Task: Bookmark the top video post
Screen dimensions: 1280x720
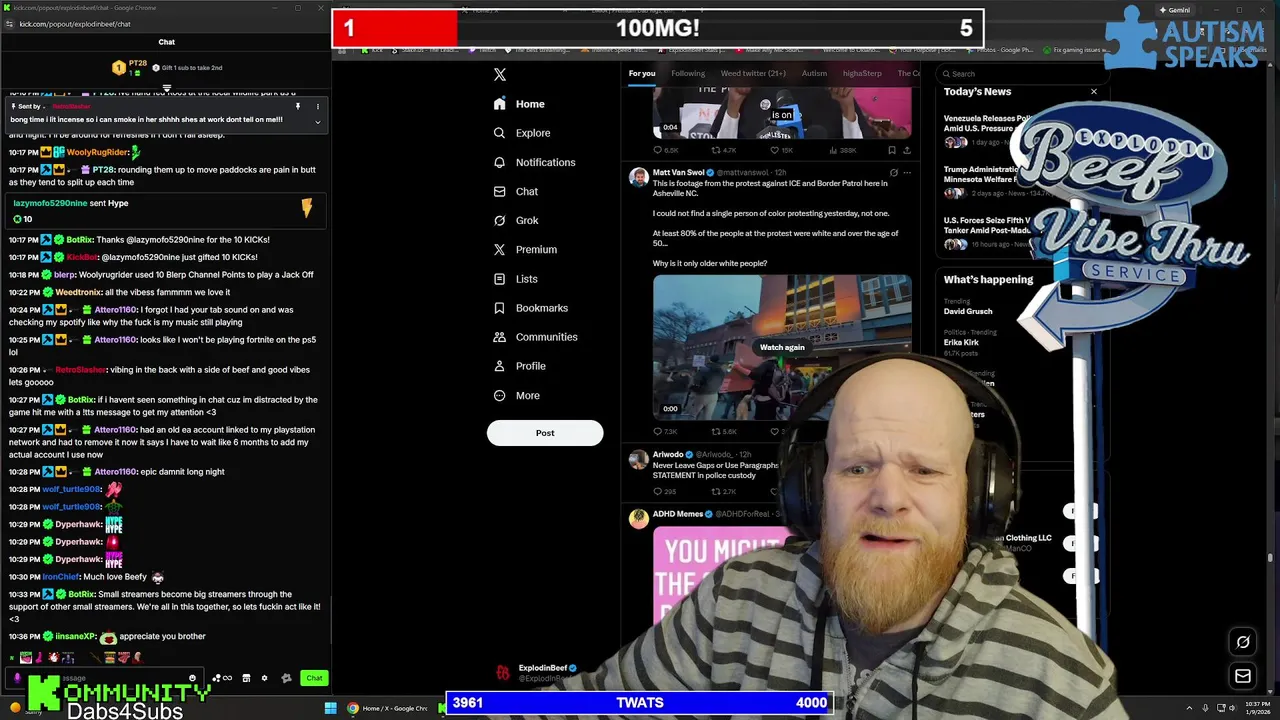Action: (892, 150)
